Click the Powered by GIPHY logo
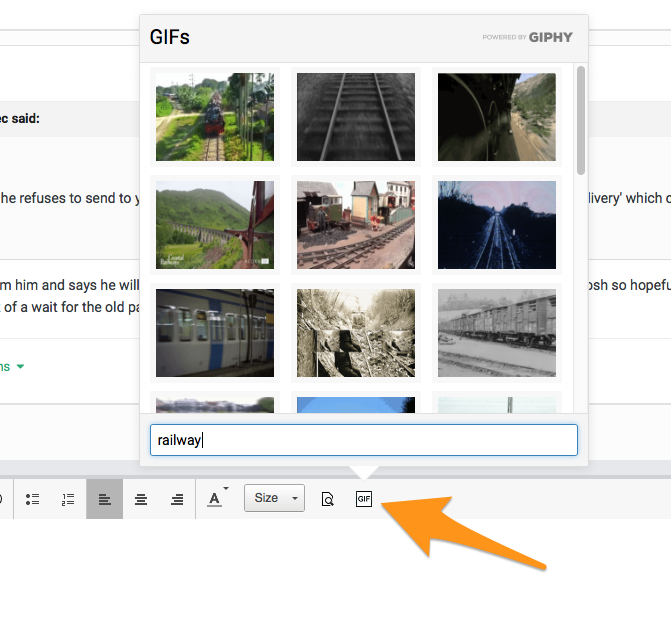This screenshot has height=618, width=671. [527, 37]
